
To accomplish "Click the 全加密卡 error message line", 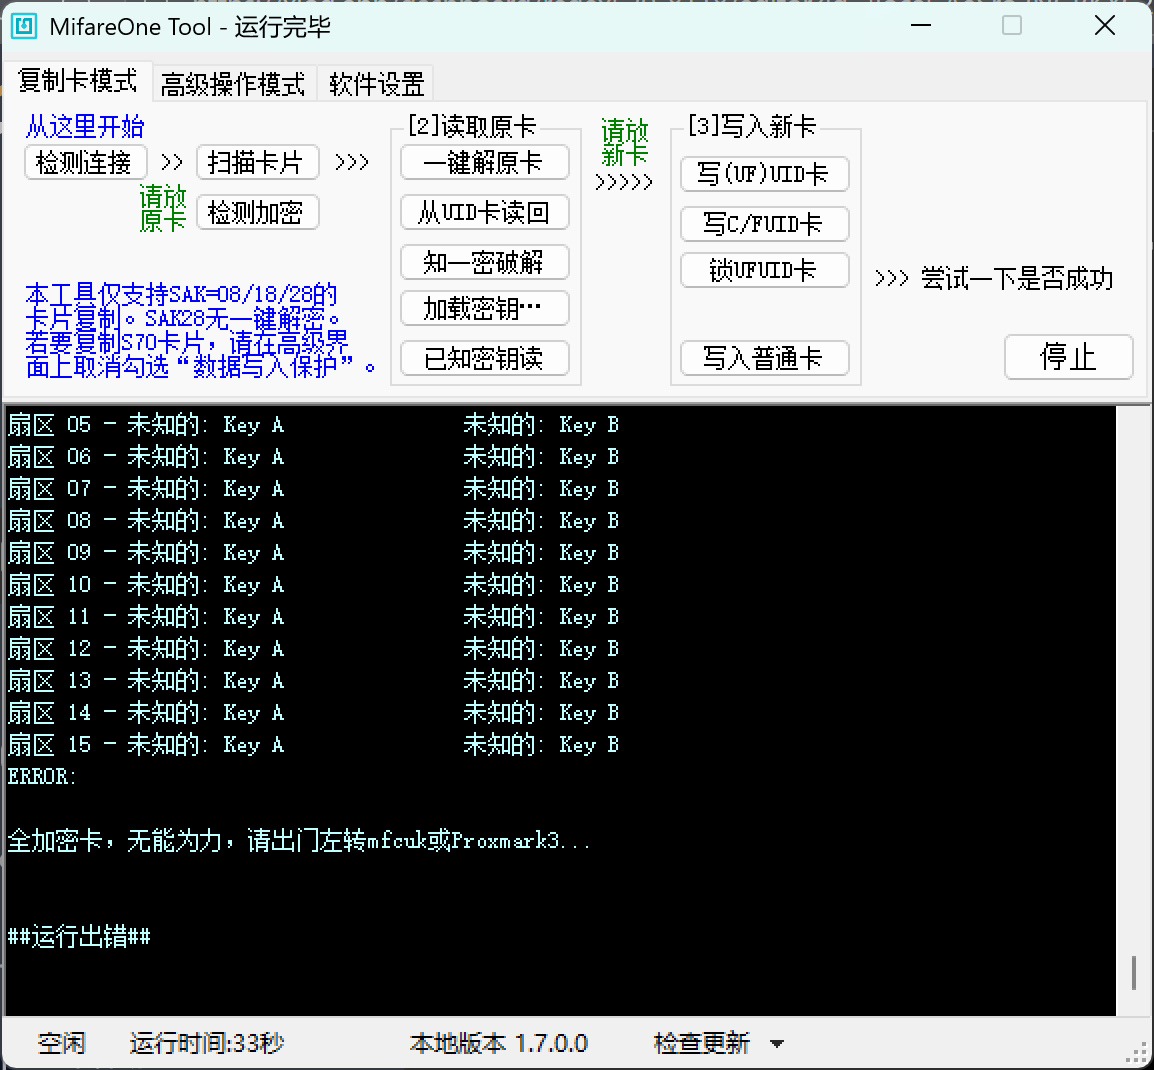I will point(299,840).
